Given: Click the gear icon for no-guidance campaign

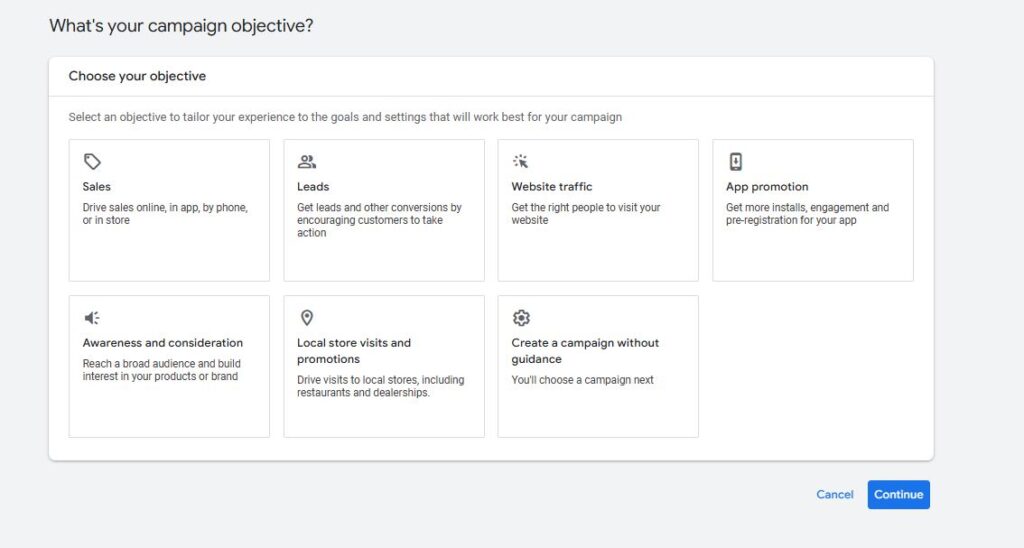Looking at the screenshot, I should tap(521, 318).
